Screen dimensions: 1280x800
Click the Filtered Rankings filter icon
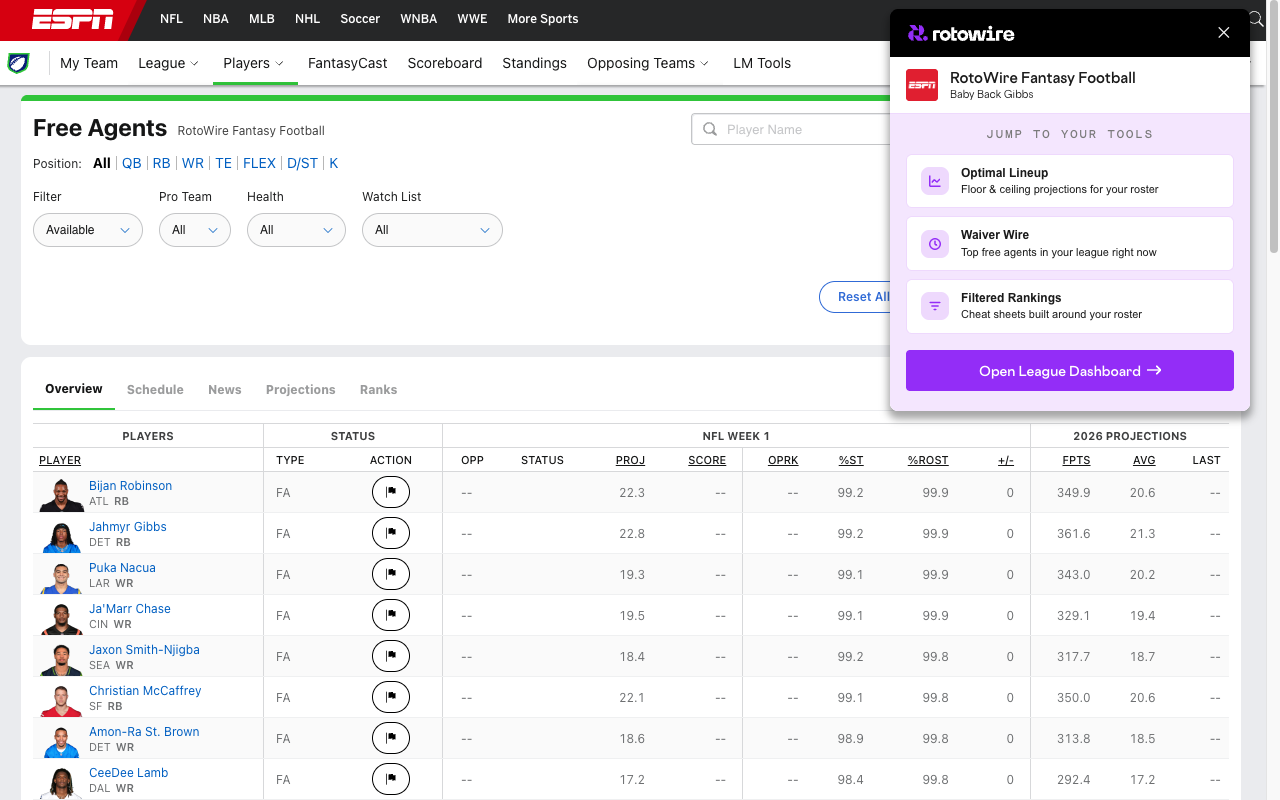pos(935,306)
